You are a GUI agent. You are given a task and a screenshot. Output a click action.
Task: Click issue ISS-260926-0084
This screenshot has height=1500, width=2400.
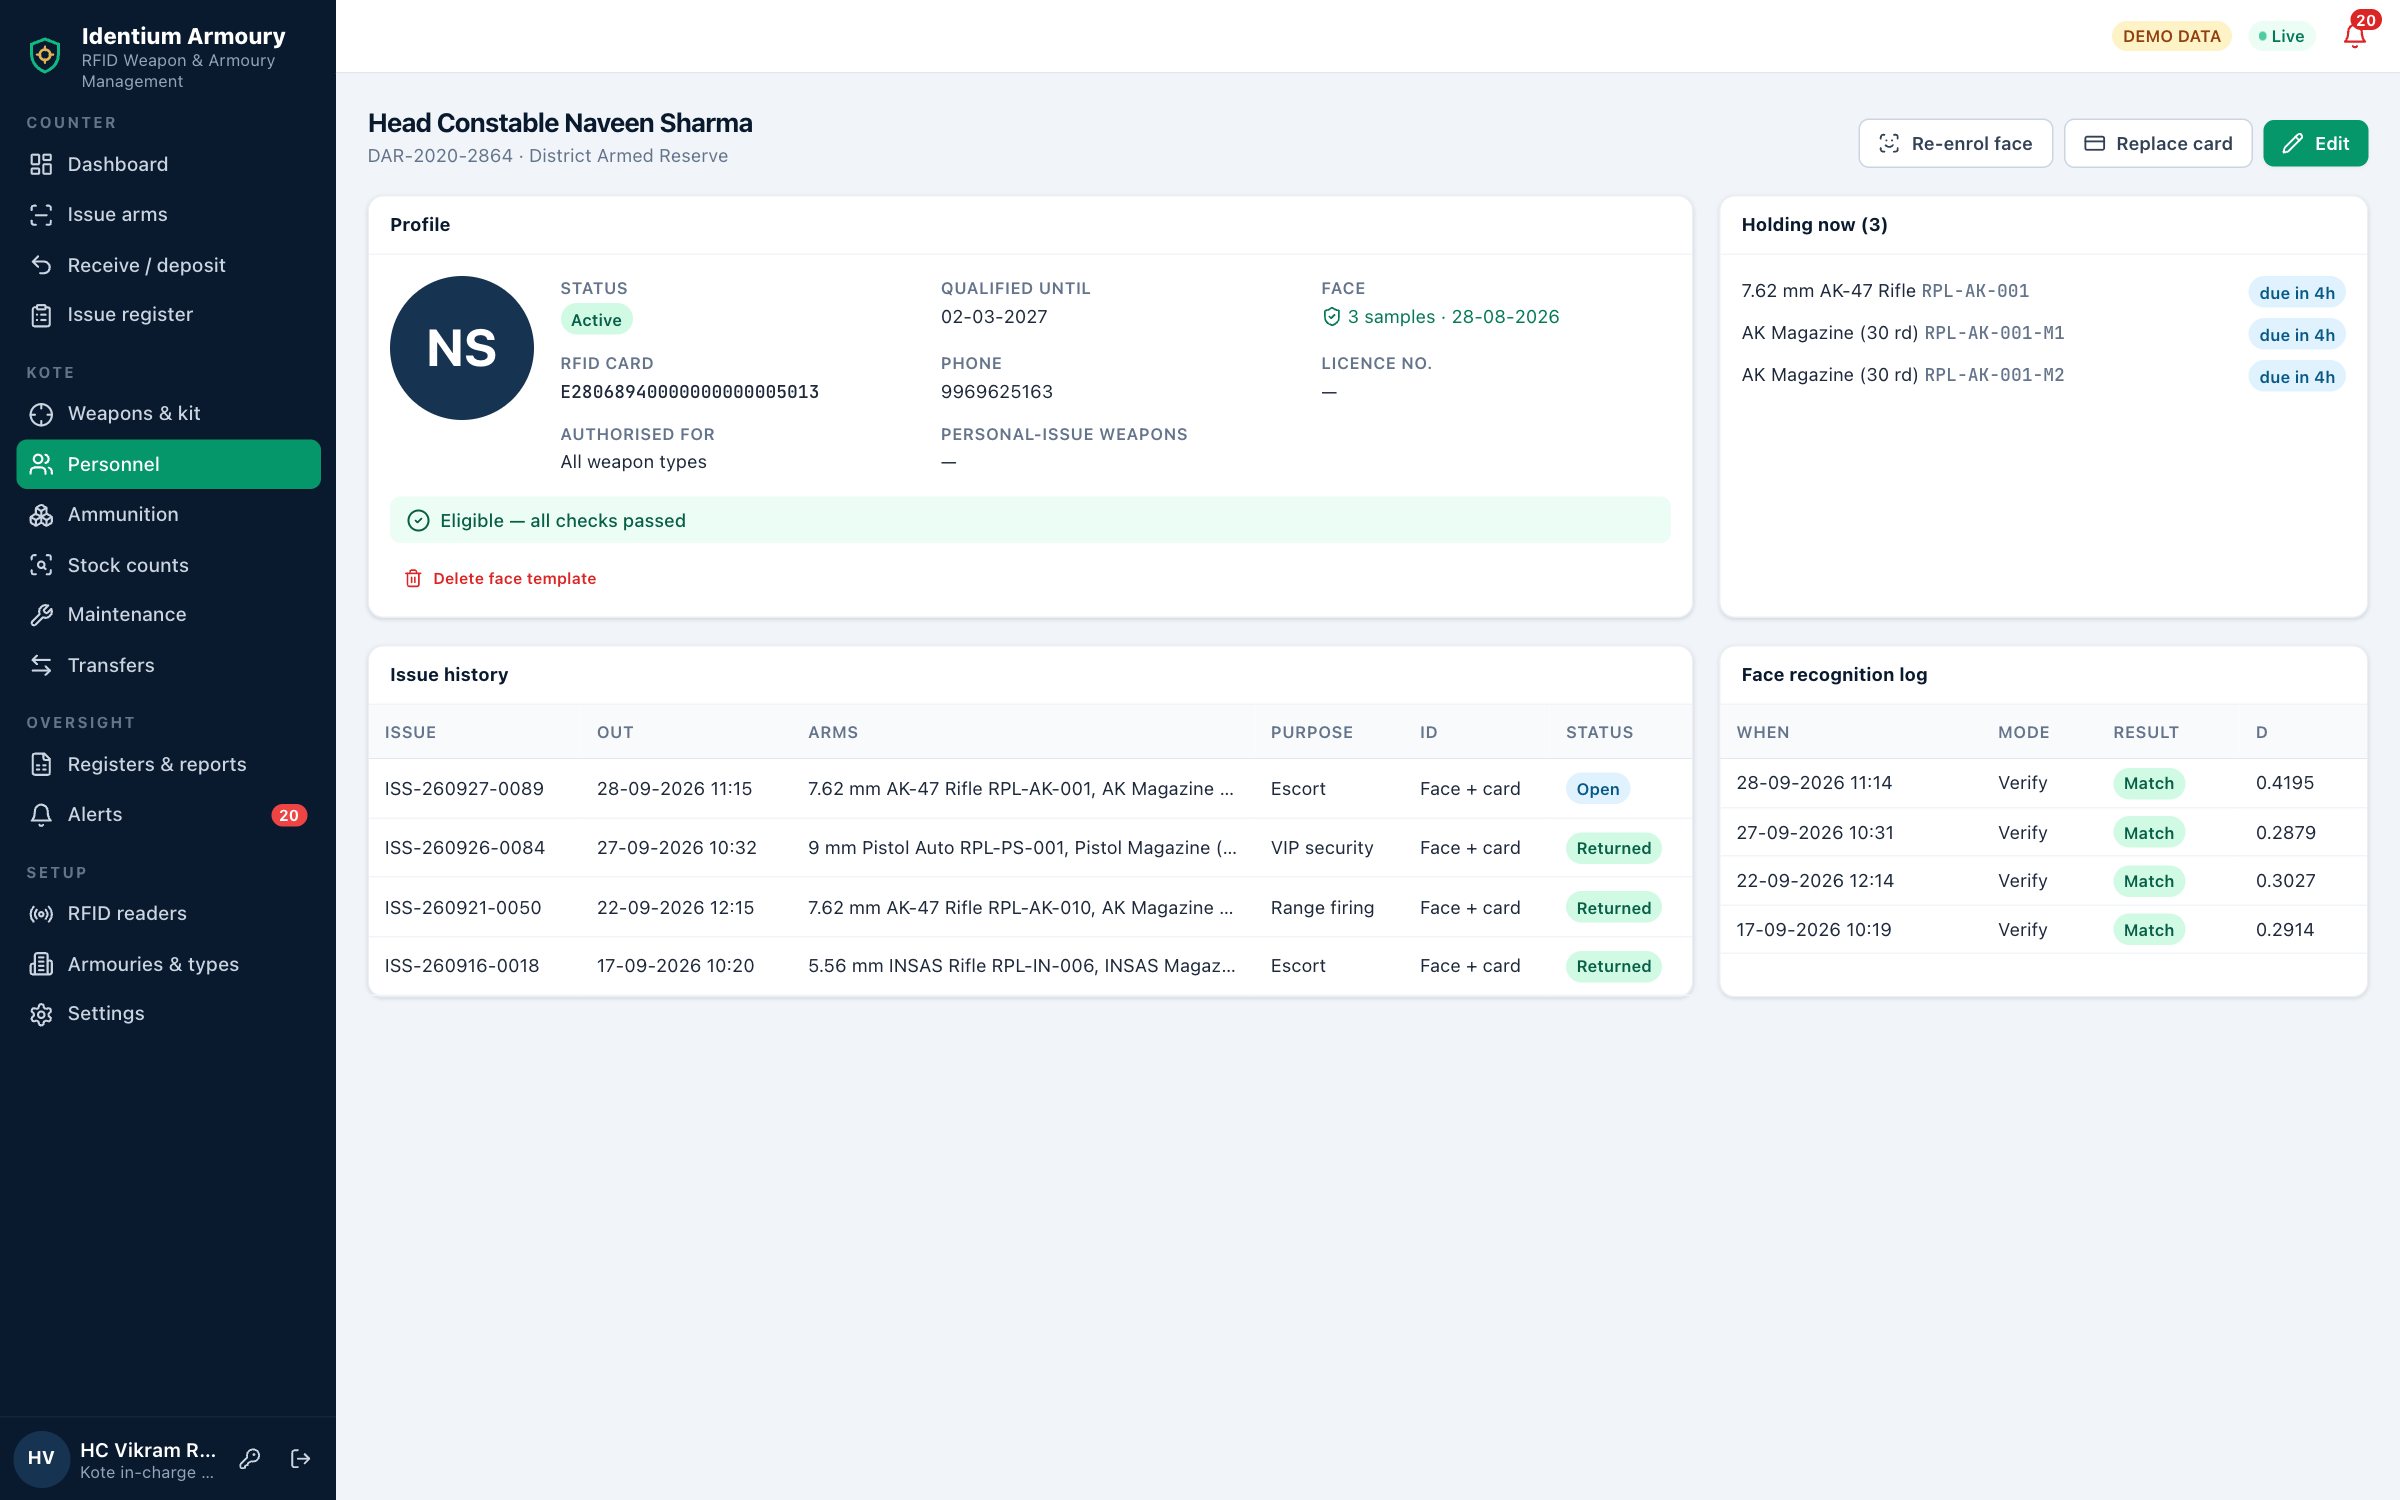pos(465,847)
